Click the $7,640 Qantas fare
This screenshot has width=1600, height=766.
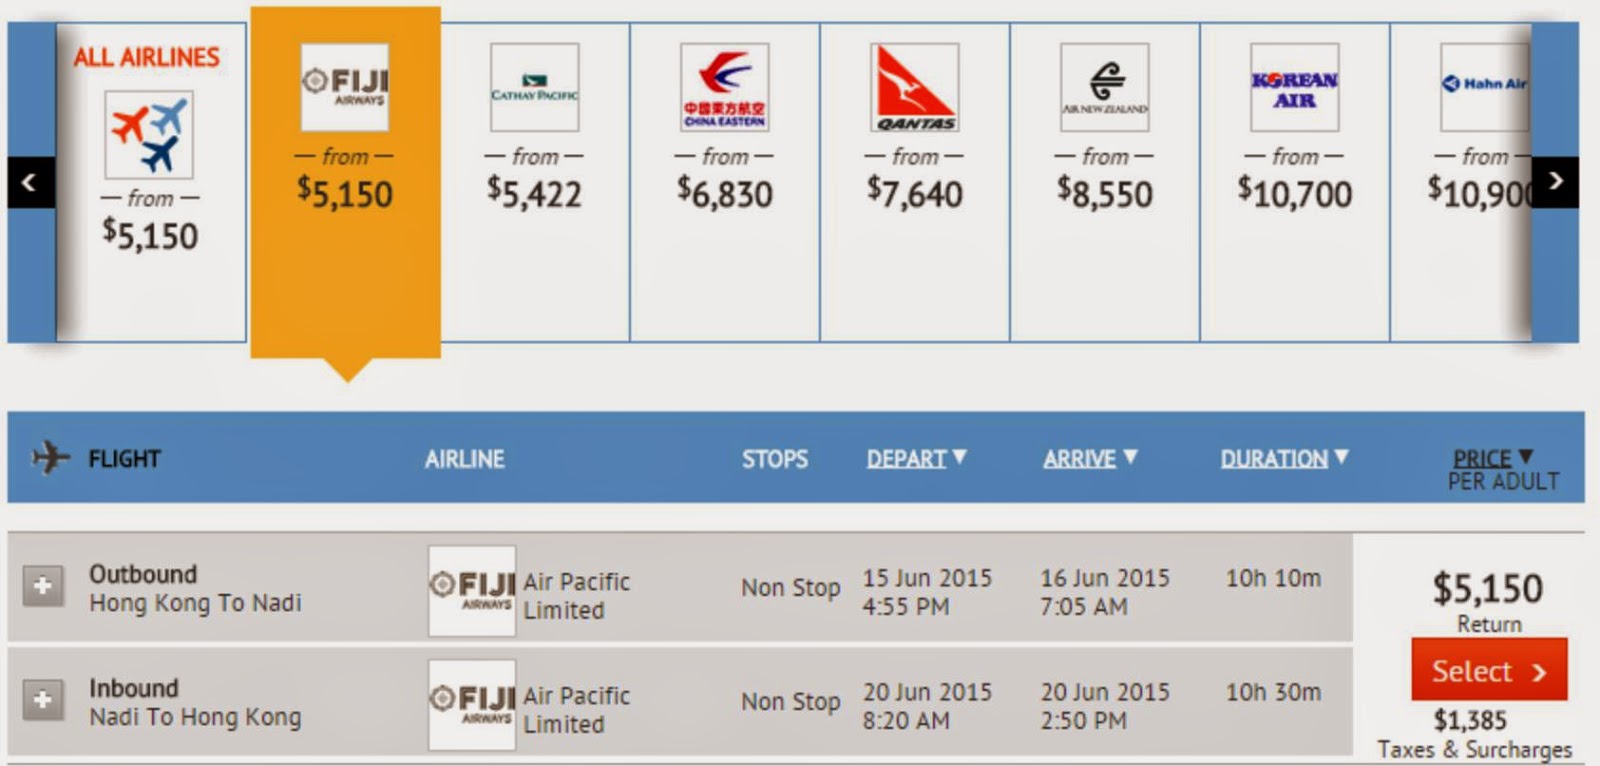coord(914,193)
